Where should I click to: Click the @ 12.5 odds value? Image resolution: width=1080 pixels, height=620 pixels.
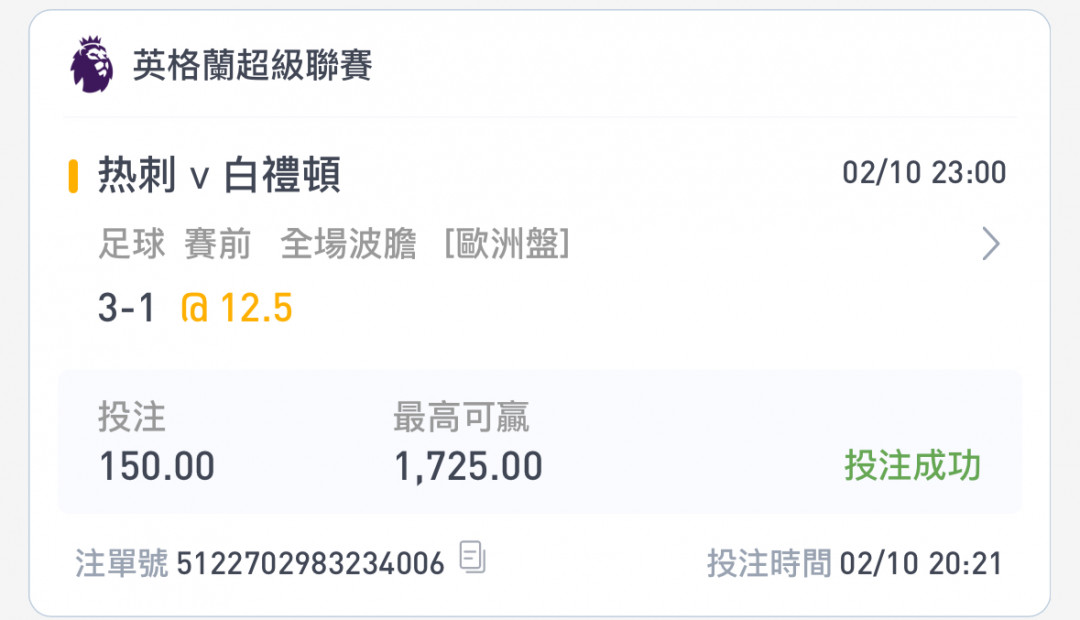tap(236, 307)
